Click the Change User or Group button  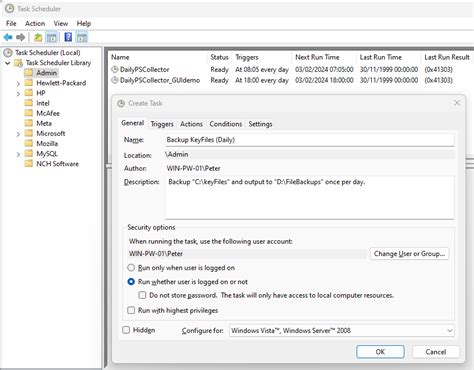click(409, 254)
